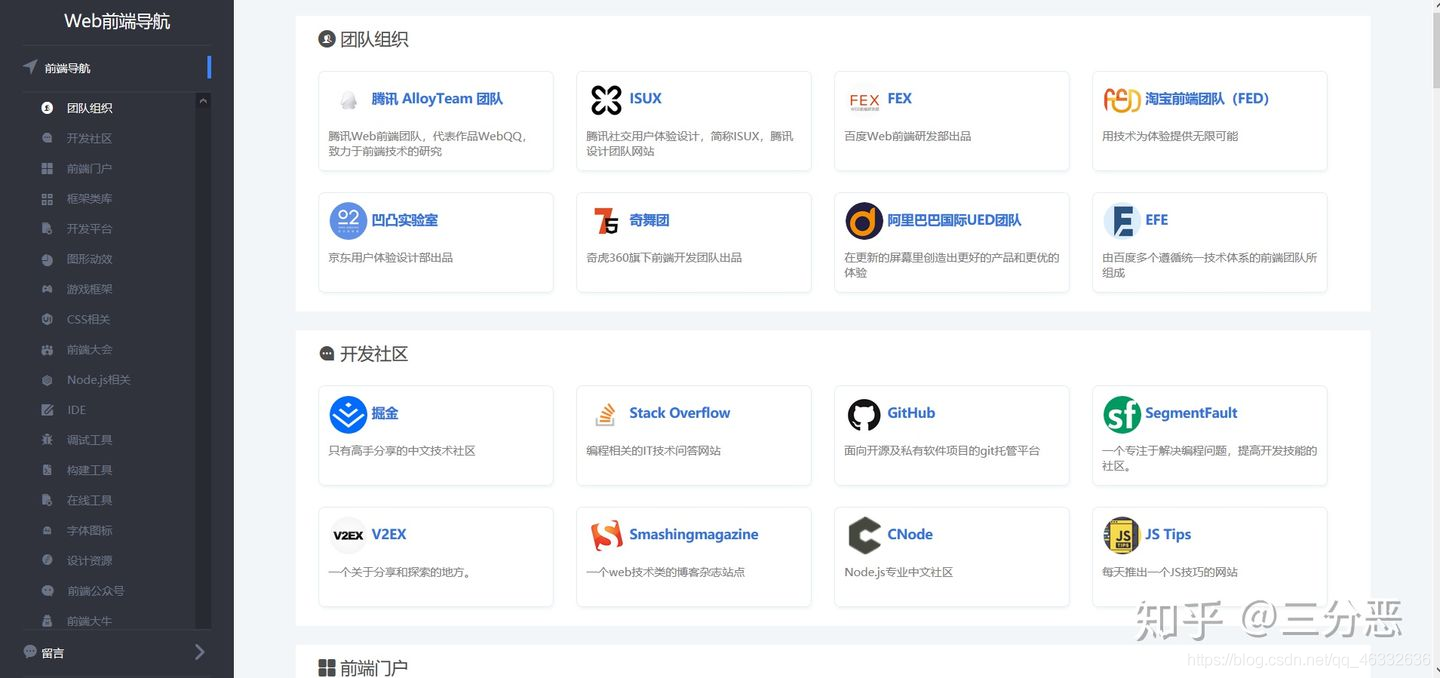Go to 构建工具 in sidebar
The height and width of the screenshot is (678, 1440).
pos(89,470)
